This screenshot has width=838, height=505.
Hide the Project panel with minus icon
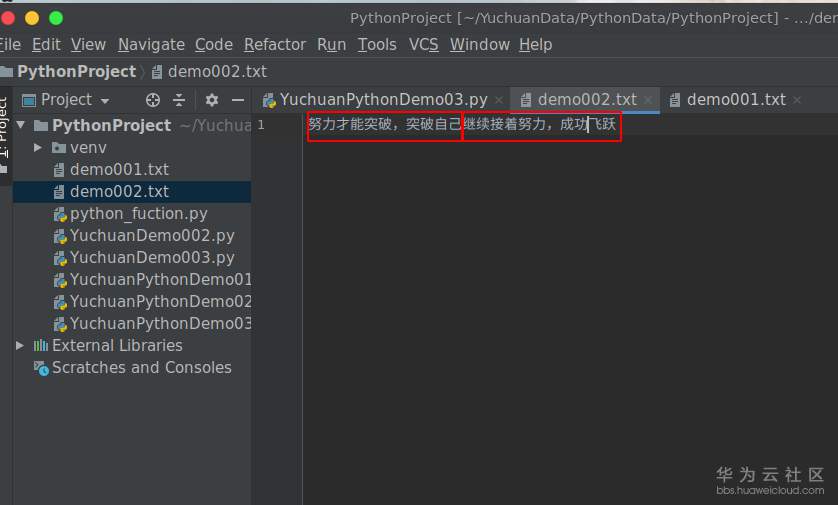pos(238,100)
